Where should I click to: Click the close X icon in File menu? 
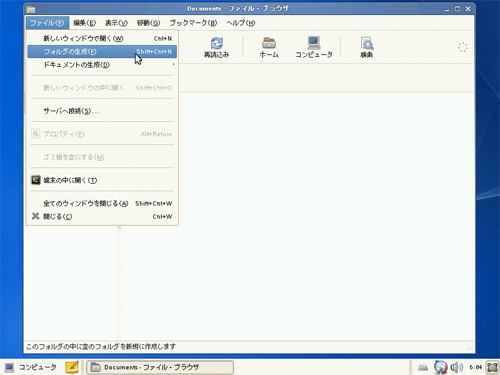[36, 216]
